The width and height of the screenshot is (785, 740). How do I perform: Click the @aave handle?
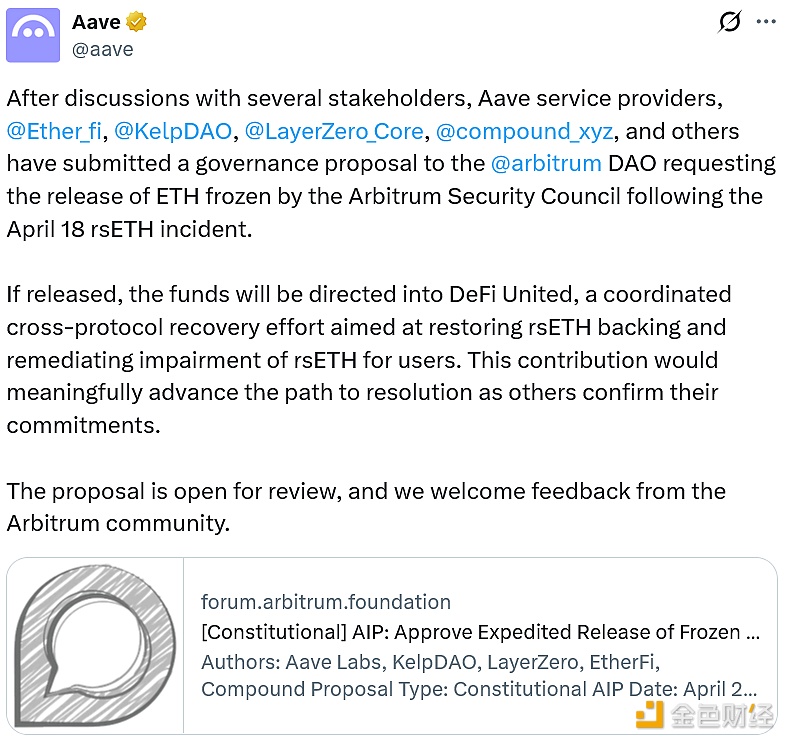(102, 48)
